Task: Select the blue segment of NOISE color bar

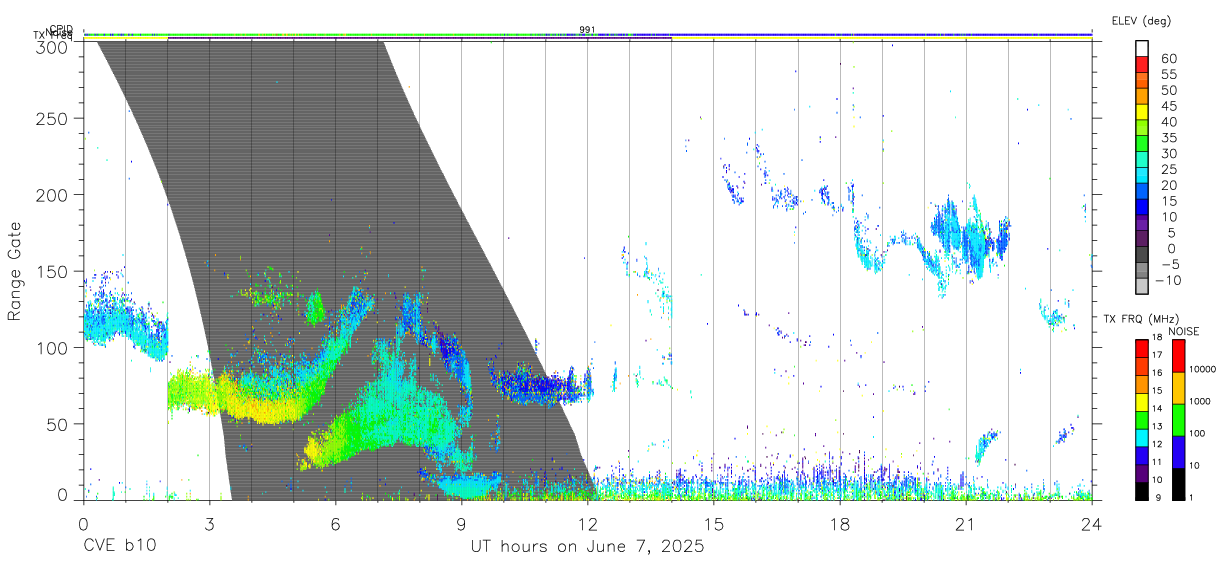Action: coord(1178,452)
